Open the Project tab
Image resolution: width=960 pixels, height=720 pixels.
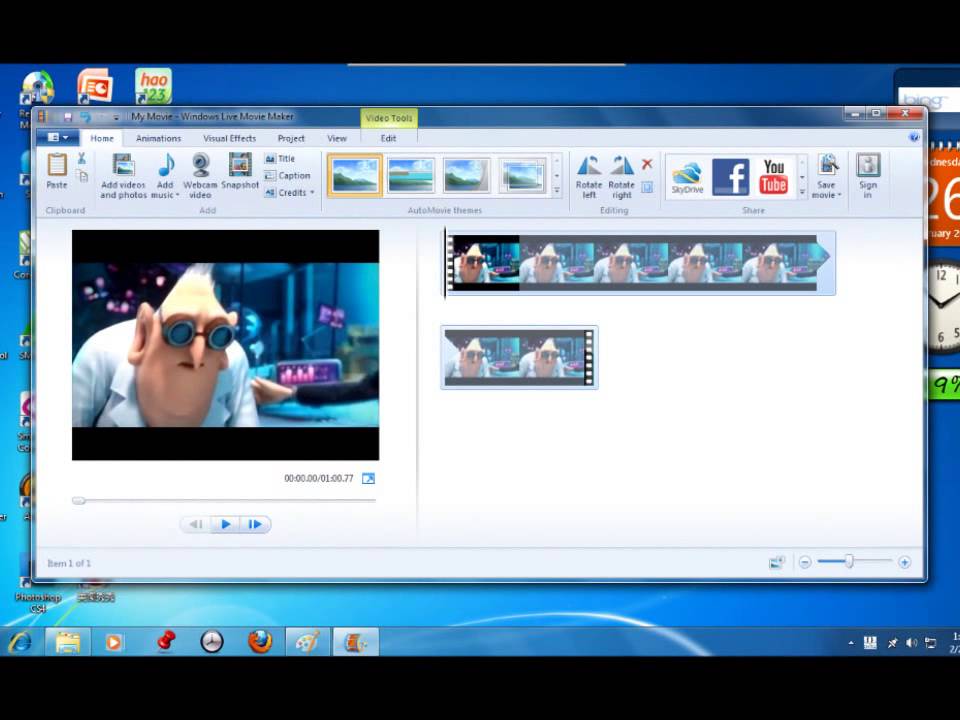point(291,138)
